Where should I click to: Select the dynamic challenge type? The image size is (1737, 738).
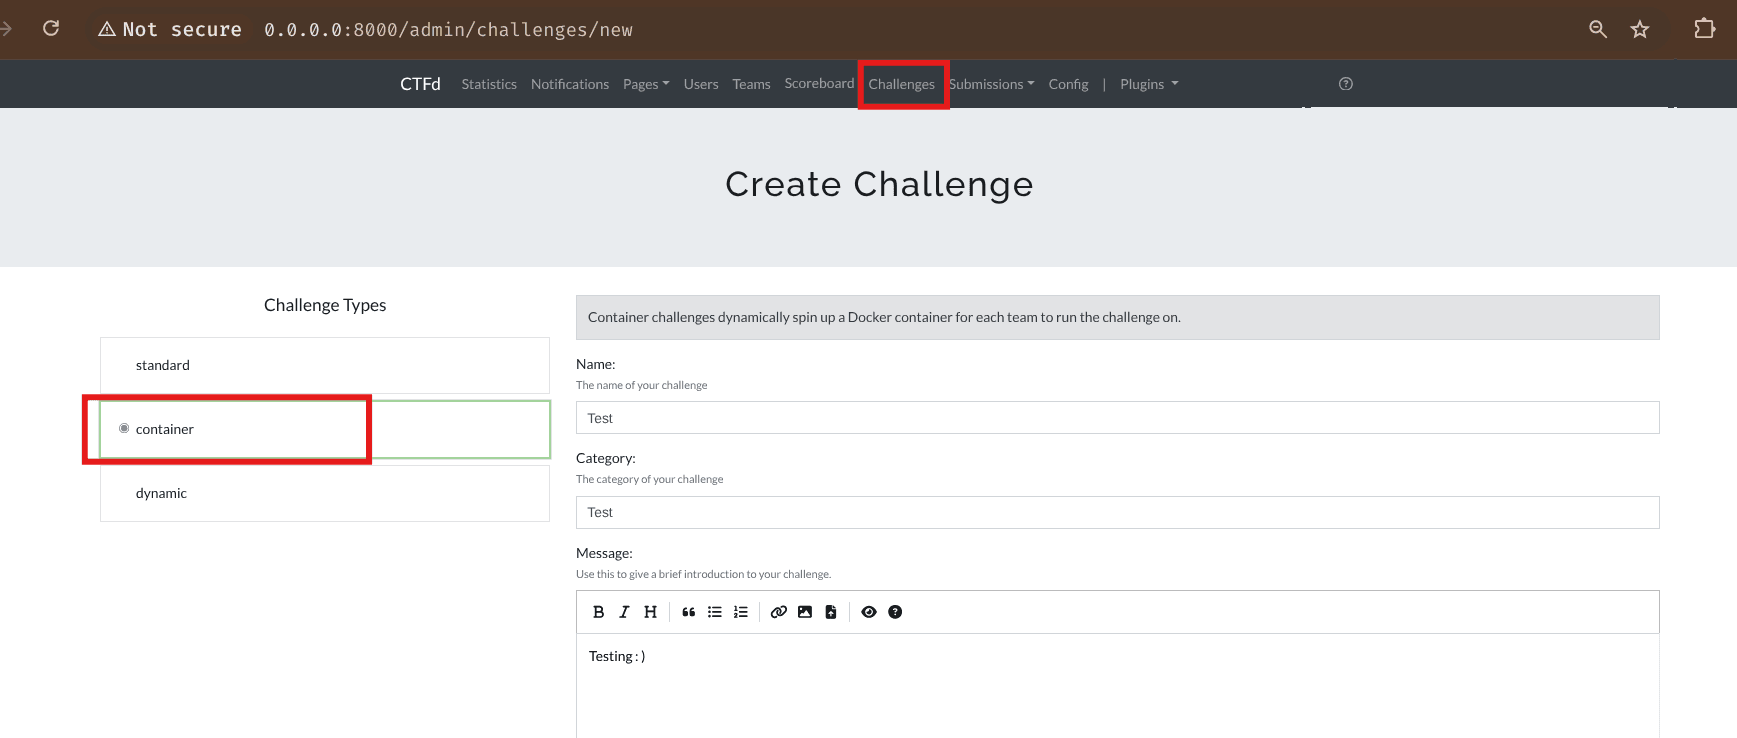161,493
